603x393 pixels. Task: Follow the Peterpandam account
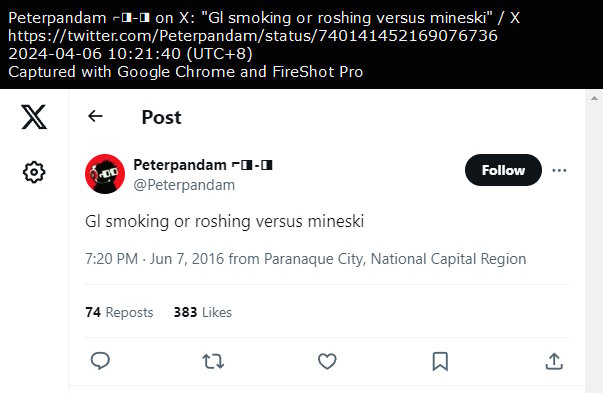[x=503, y=170]
